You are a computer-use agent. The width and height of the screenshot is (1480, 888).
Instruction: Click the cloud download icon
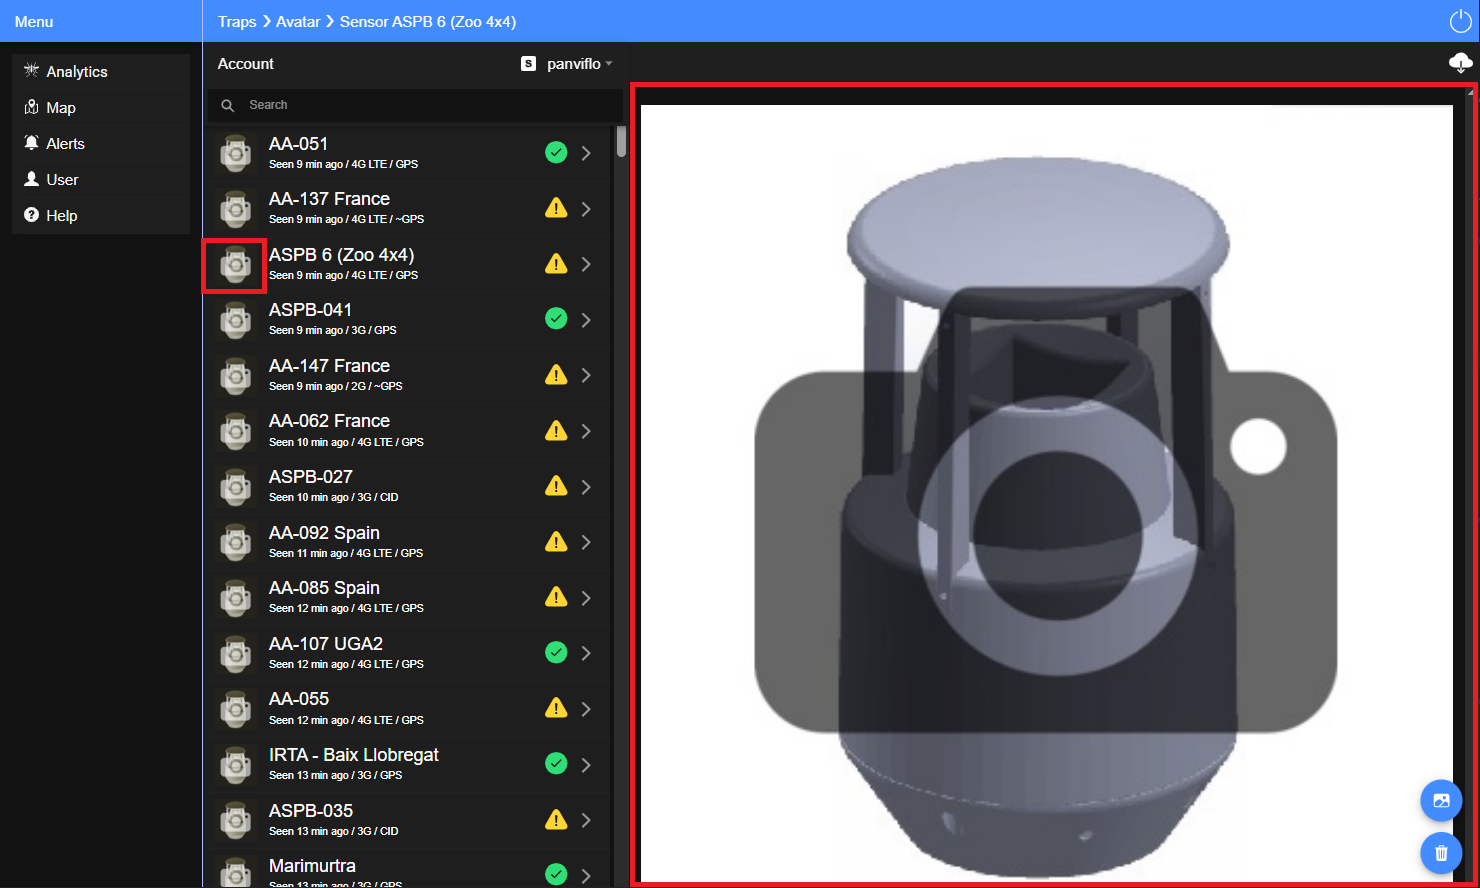pos(1460,63)
